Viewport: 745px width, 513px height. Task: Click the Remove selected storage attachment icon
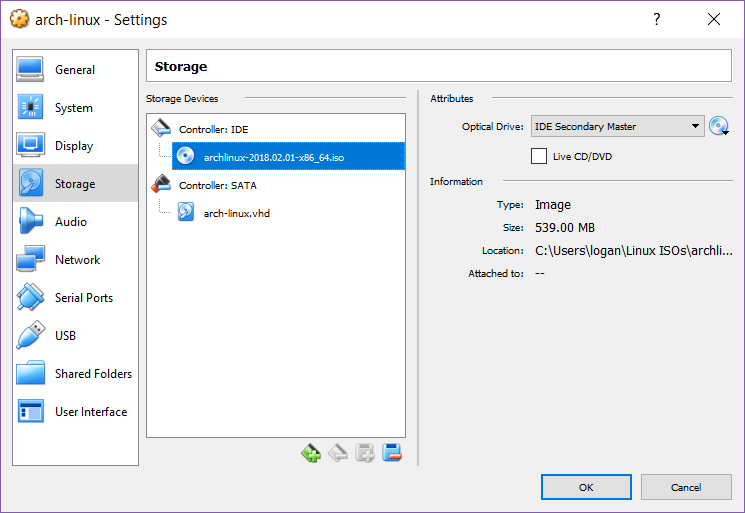[x=392, y=453]
